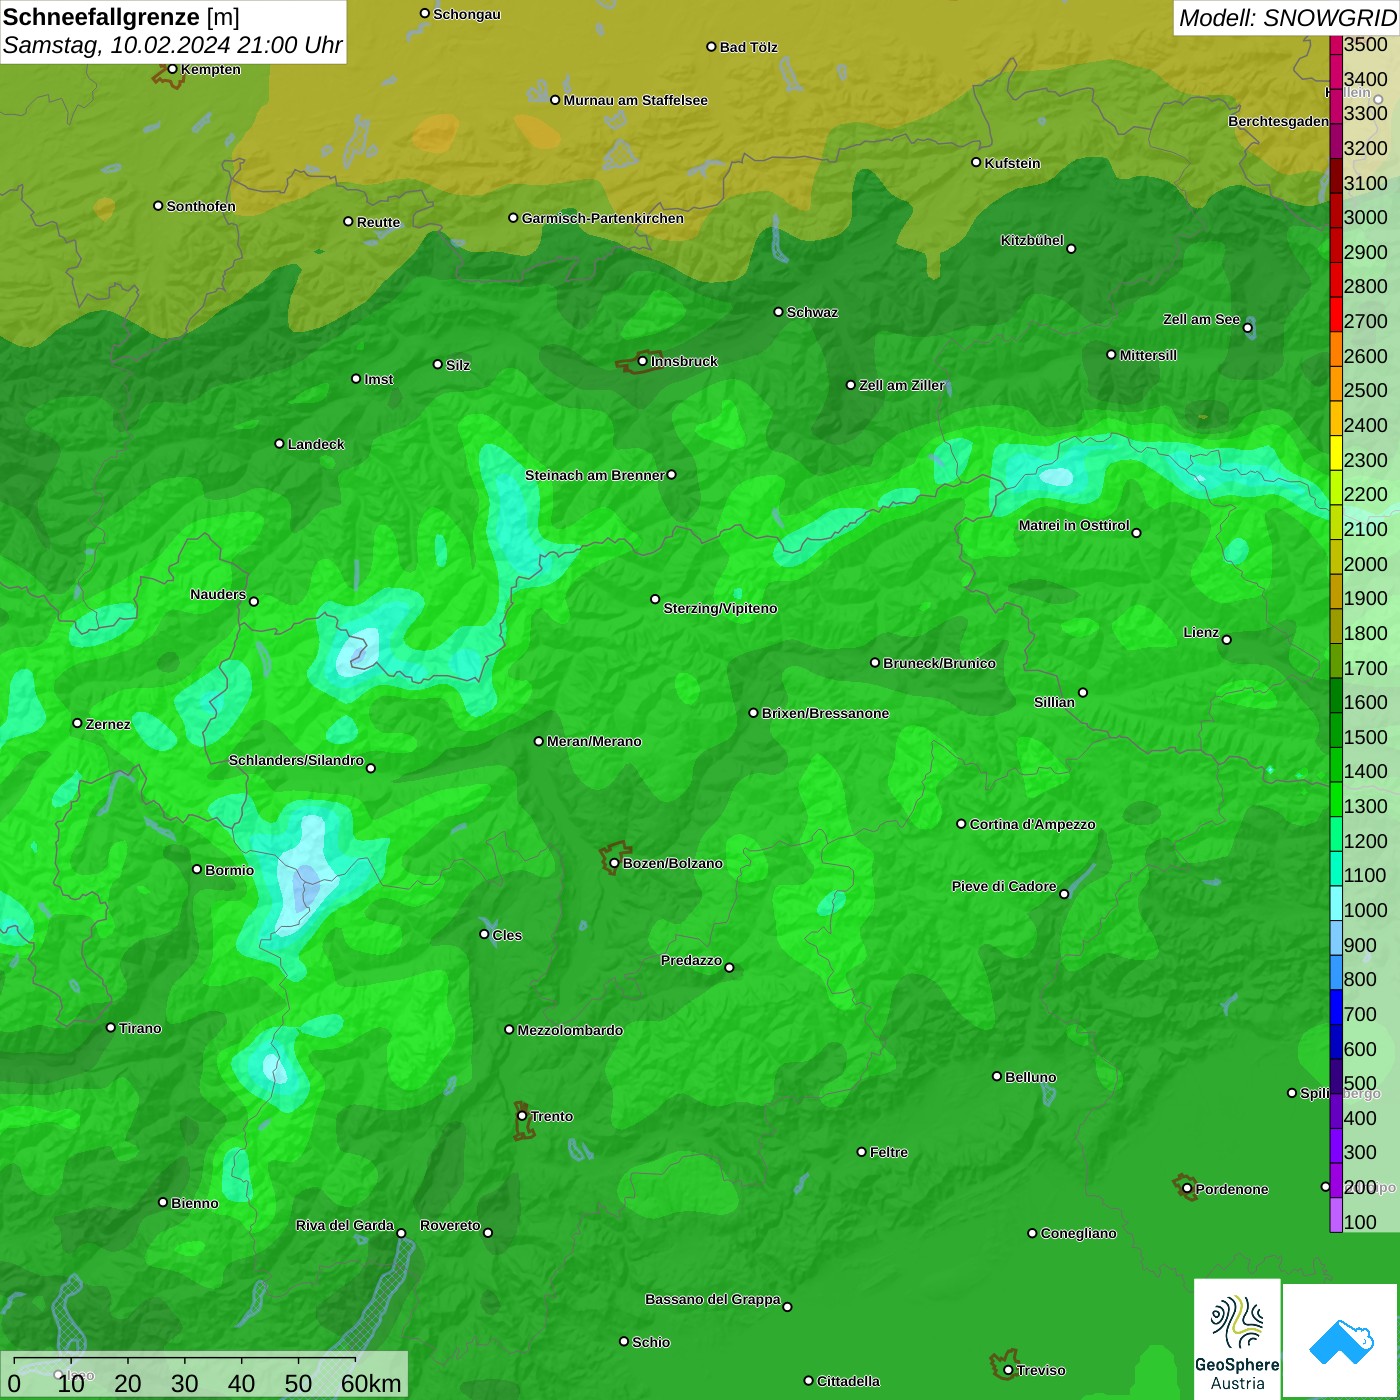Click the Zell am See location dot
1400x1400 pixels.
[1248, 327]
